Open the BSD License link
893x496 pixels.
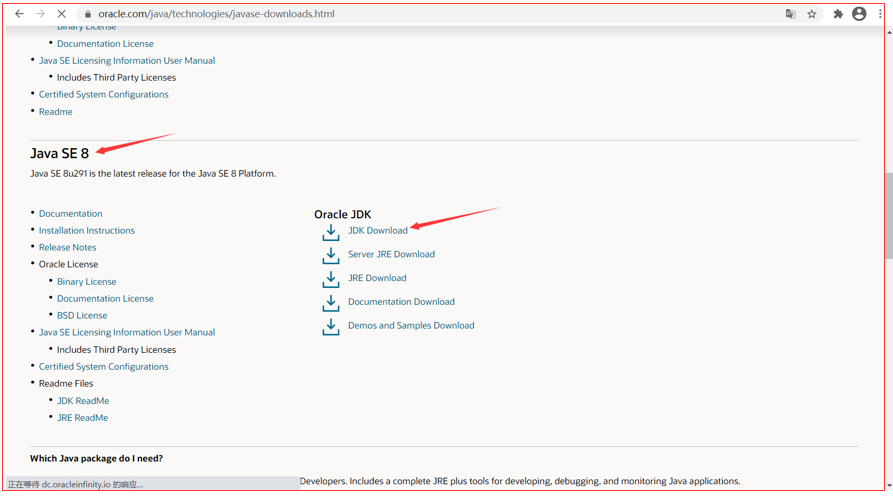pyautogui.click(x=82, y=315)
